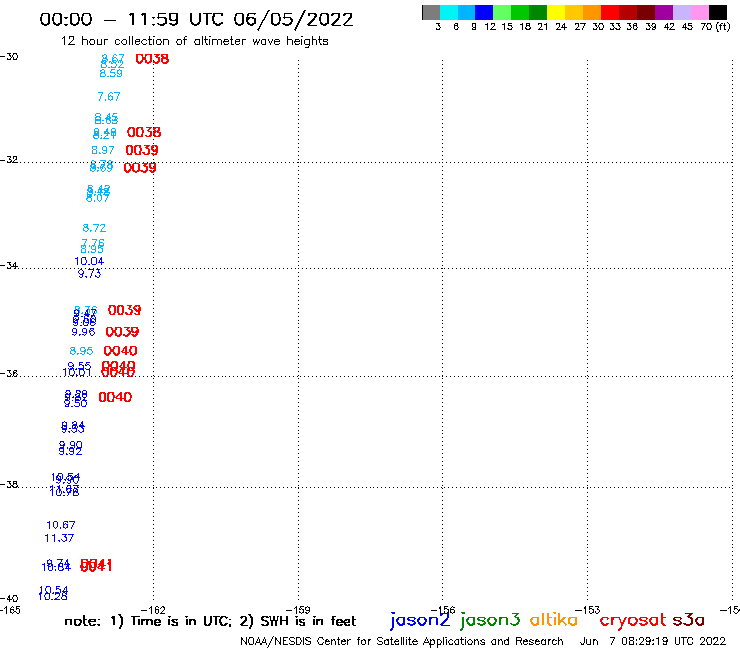
Task: Pick the yellow swatch in the wave height scale
Action: click(x=556, y=12)
